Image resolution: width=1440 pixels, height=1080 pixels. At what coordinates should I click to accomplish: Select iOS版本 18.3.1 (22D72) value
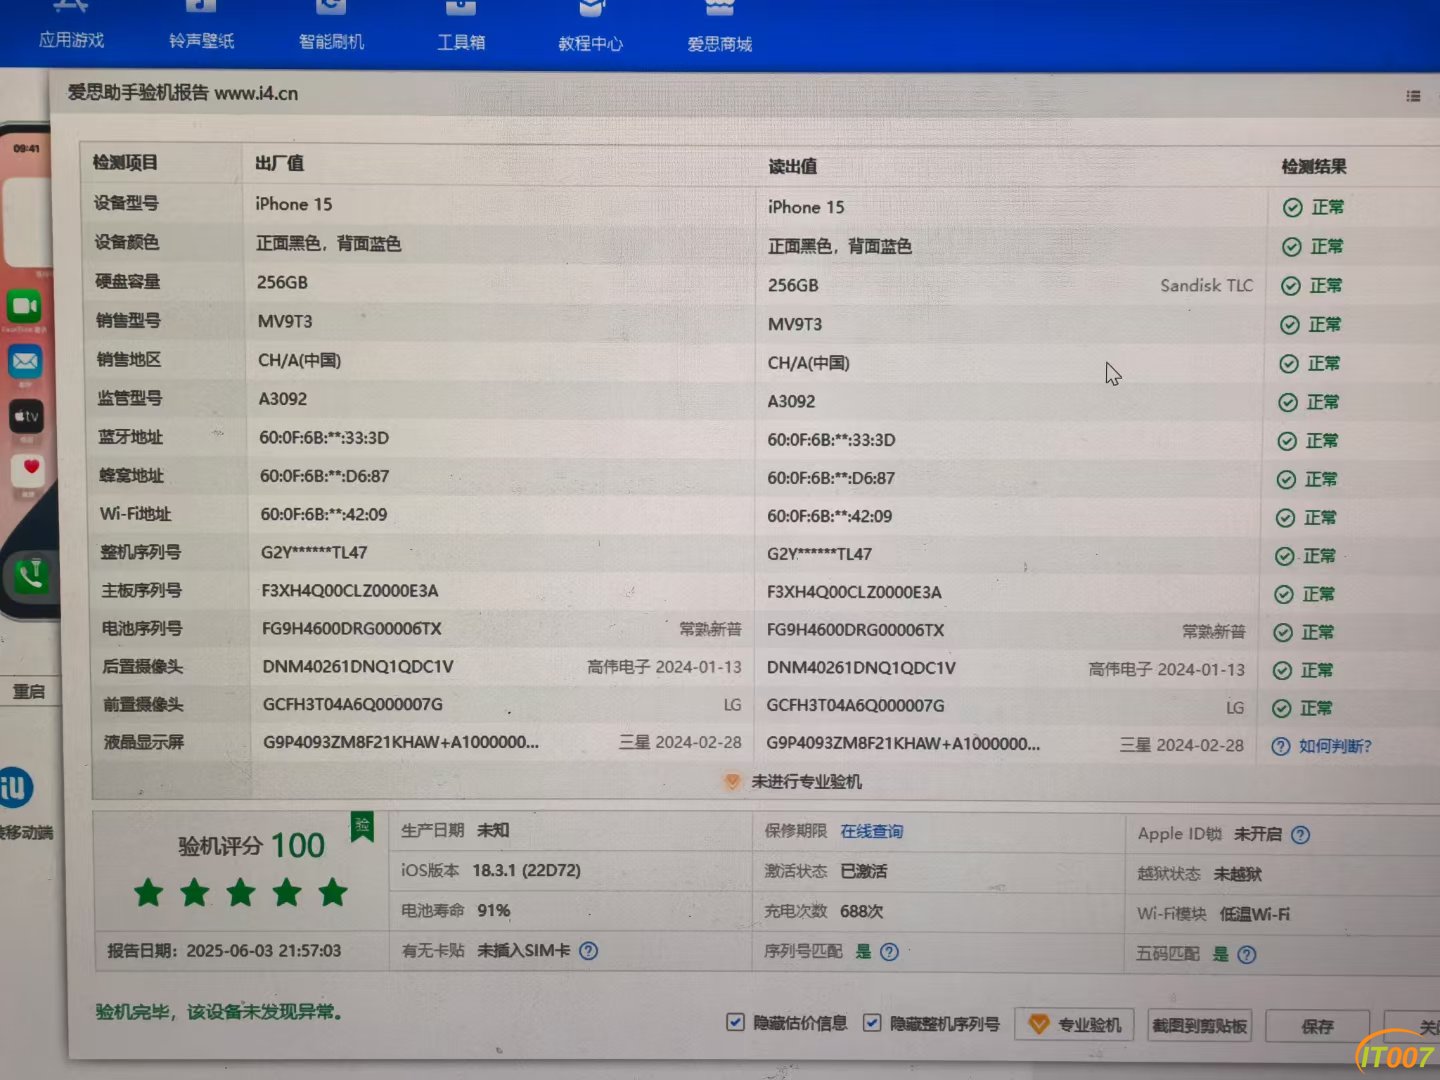point(526,870)
